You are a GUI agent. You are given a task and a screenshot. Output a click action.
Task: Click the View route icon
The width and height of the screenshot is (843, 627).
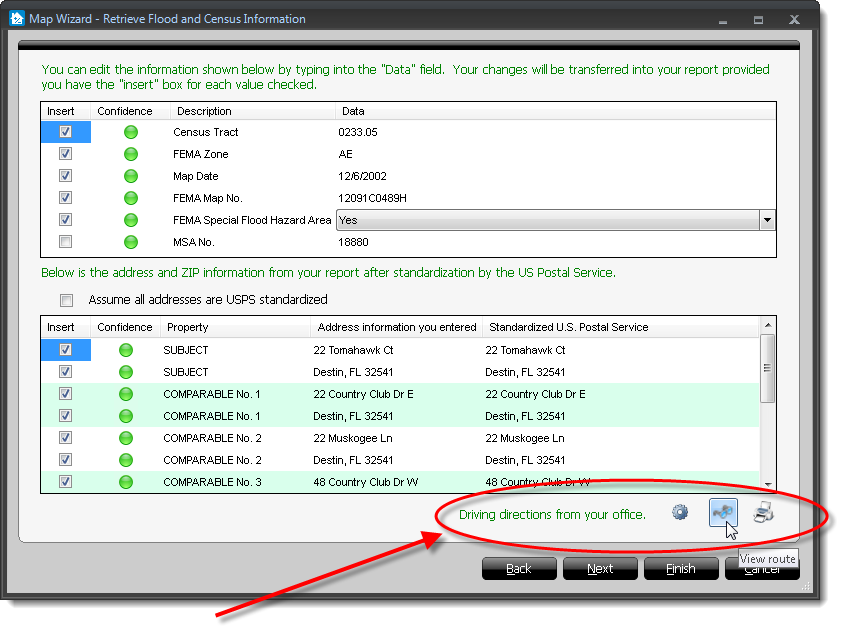[723, 513]
